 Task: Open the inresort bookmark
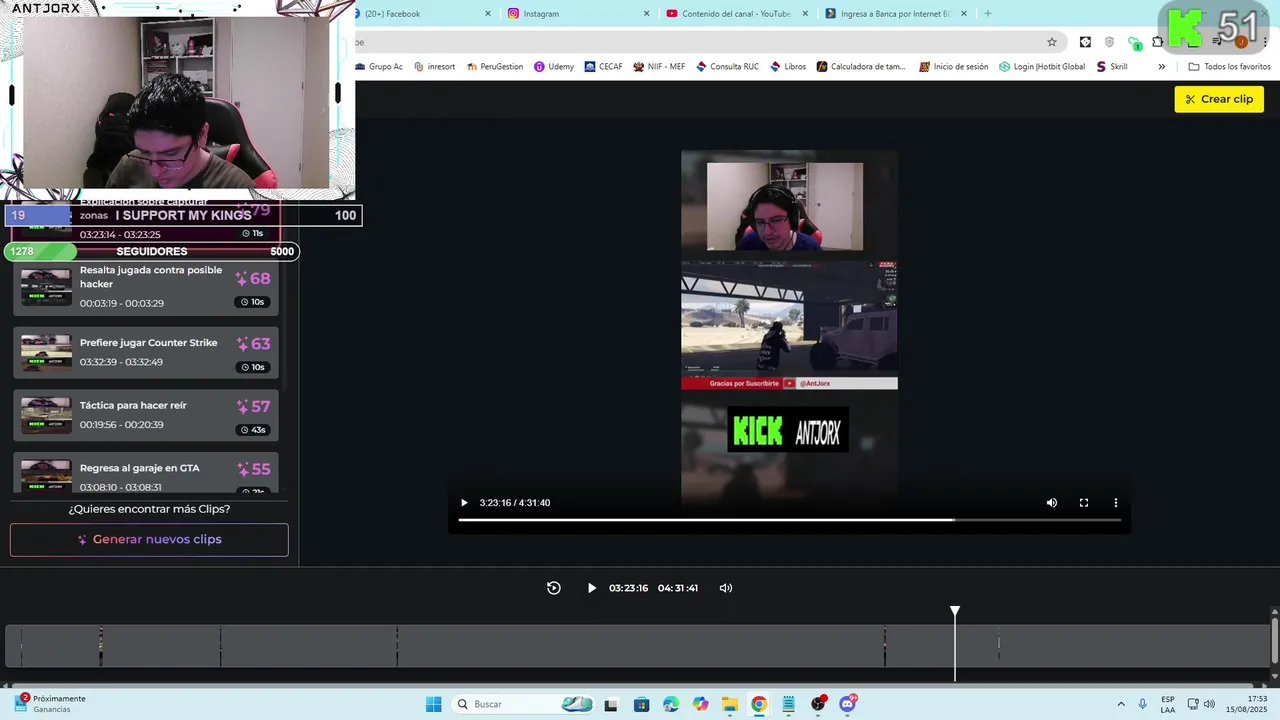434,67
